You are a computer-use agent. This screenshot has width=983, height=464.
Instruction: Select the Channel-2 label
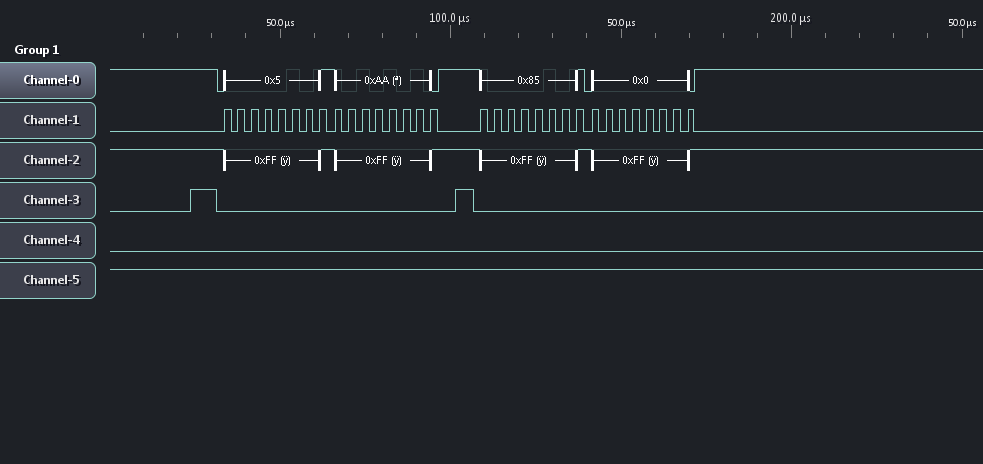(47, 161)
